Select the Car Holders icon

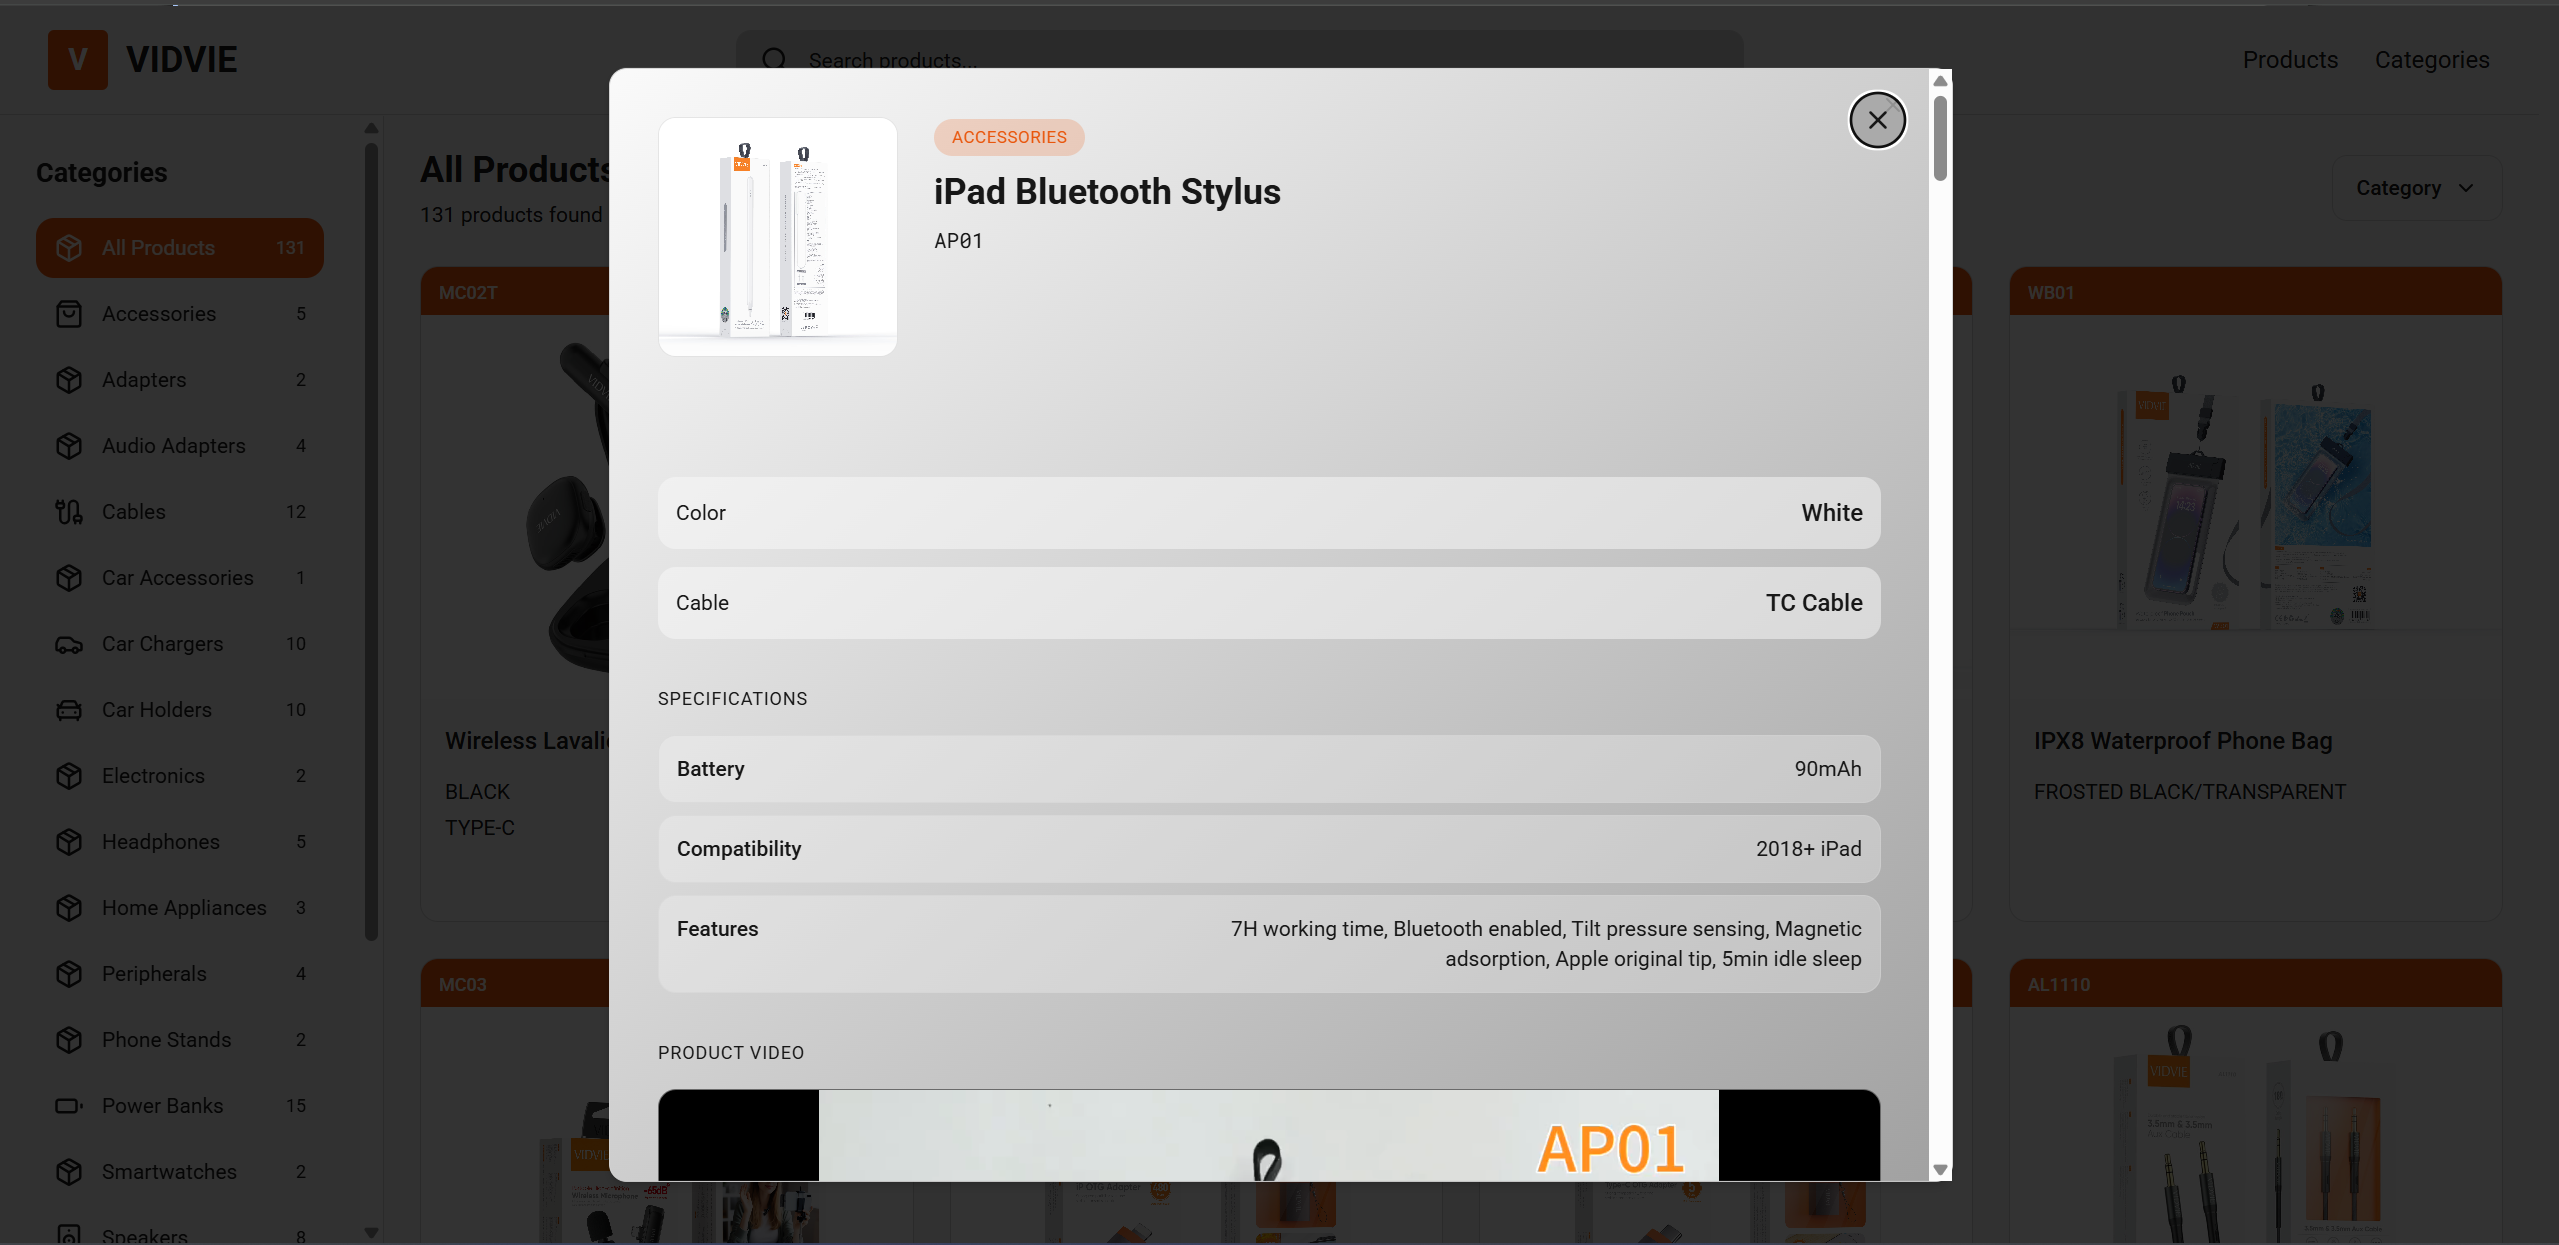tap(69, 710)
